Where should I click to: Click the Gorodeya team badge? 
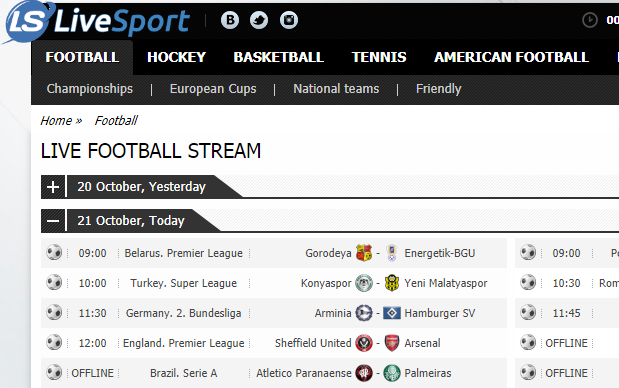[364, 253]
